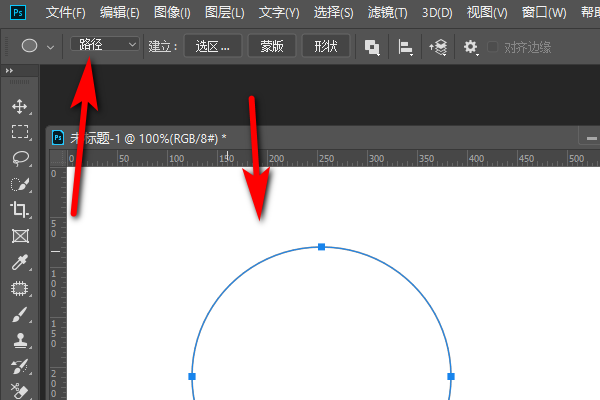The image size is (600, 400).
Task: Select the History Brush tool
Action: click(x=20, y=366)
